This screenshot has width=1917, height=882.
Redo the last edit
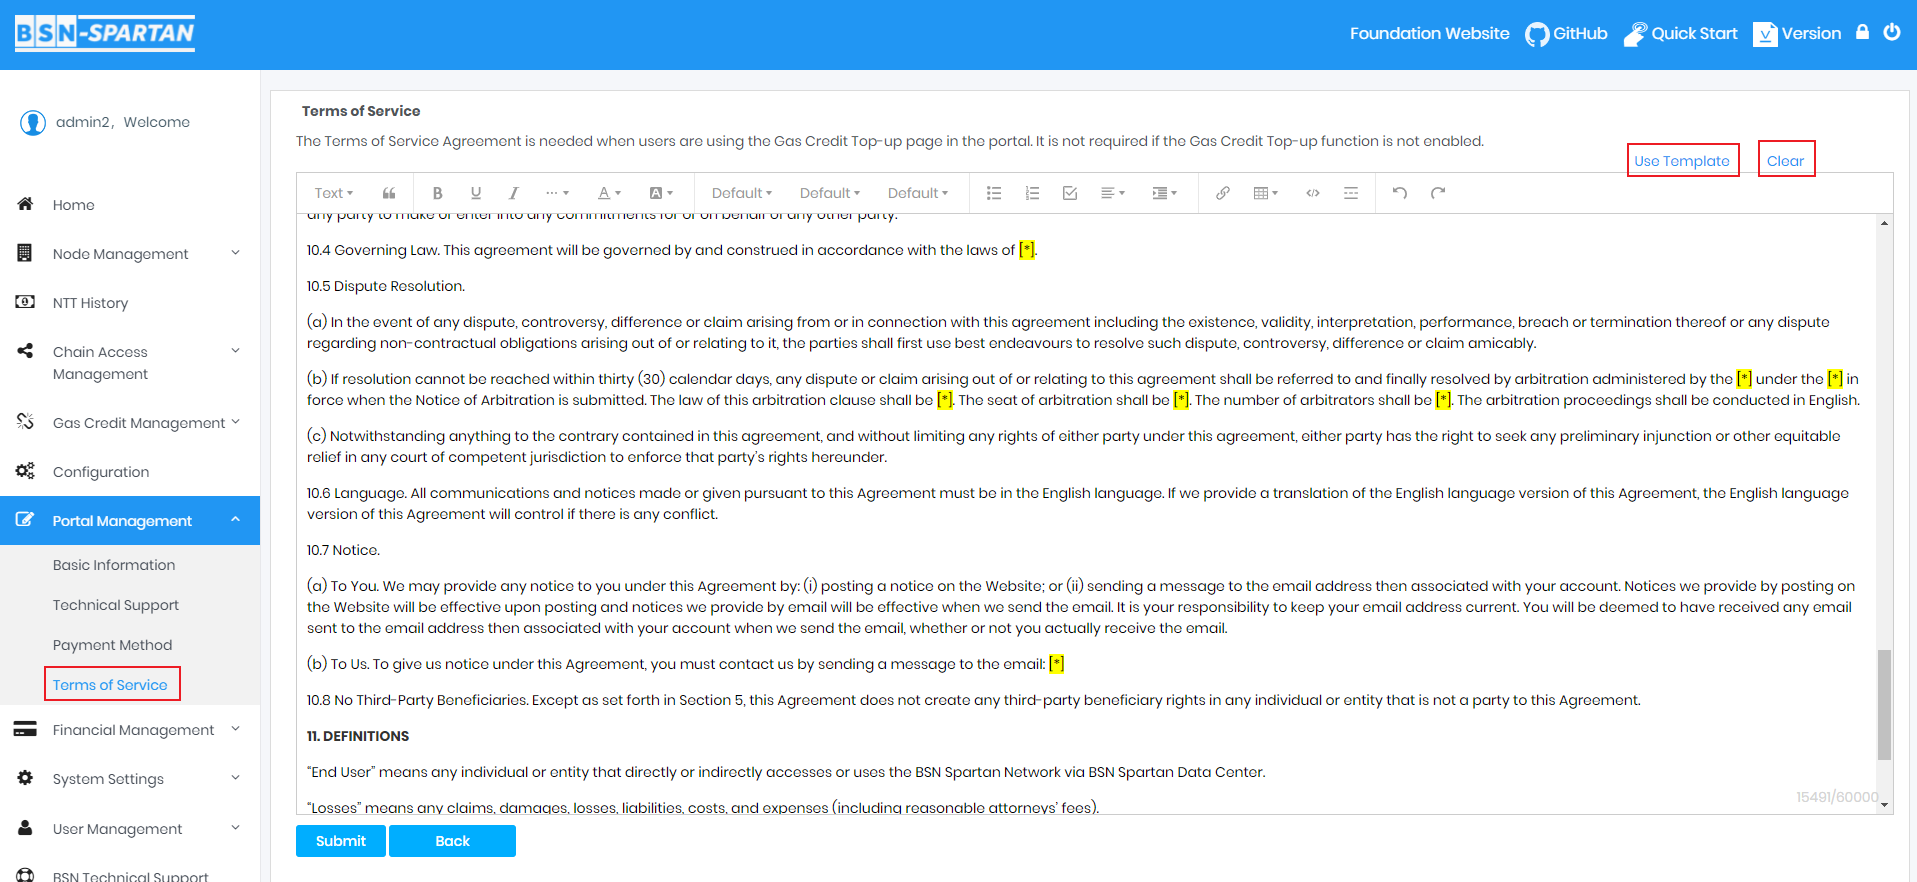(x=1437, y=193)
